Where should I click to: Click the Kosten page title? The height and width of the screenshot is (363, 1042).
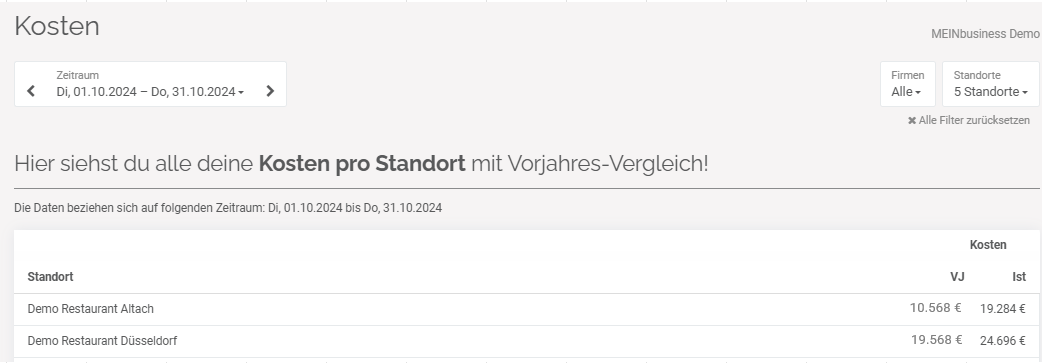point(57,27)
